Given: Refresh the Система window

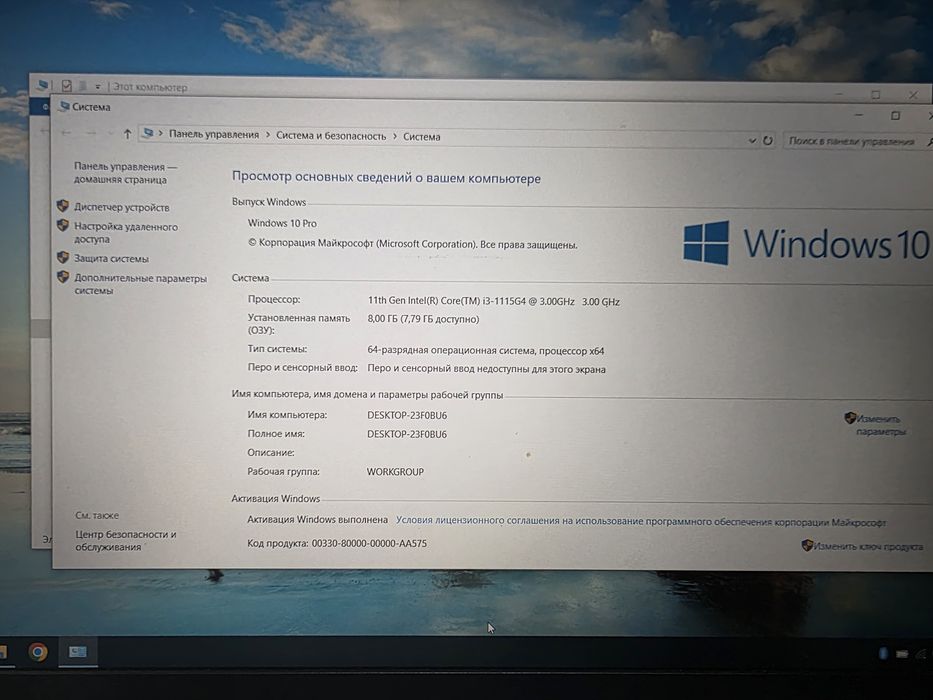Looking at the screenshot, I should (x=768, y=140).
